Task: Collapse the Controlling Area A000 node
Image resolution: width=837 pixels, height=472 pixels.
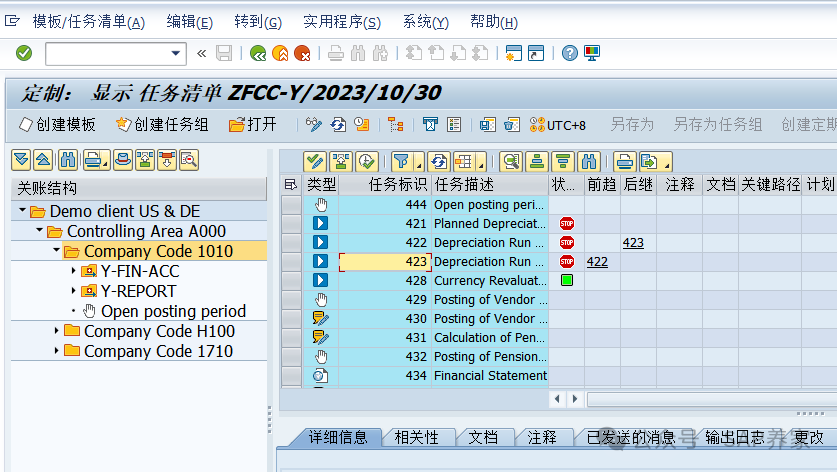Action: tap(40, 230)
